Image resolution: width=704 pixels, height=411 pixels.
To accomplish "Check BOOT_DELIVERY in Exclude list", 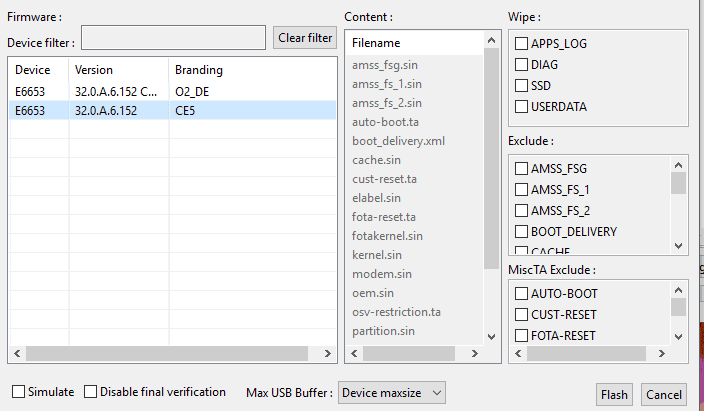I will pyautogui.click(x=521, y=231).
